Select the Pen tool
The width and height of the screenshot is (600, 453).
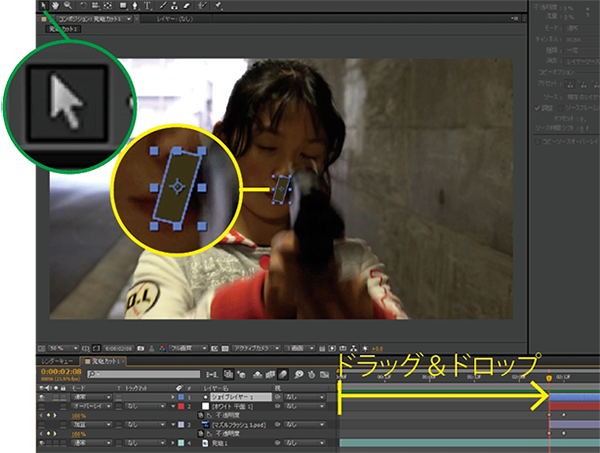135,5
